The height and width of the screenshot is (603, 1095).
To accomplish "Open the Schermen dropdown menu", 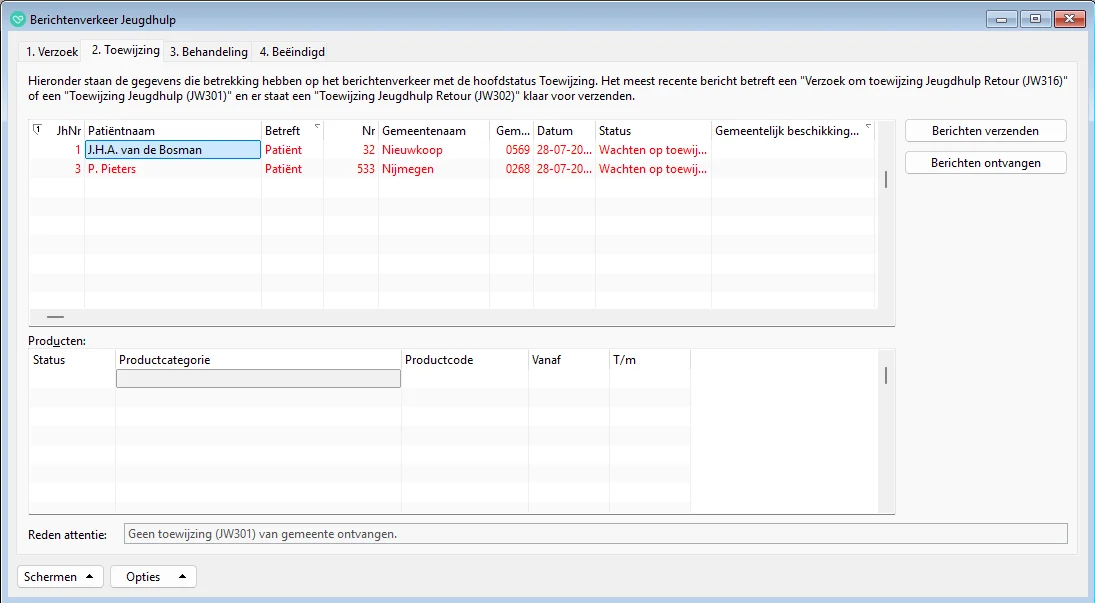I will tap(60, 577).
